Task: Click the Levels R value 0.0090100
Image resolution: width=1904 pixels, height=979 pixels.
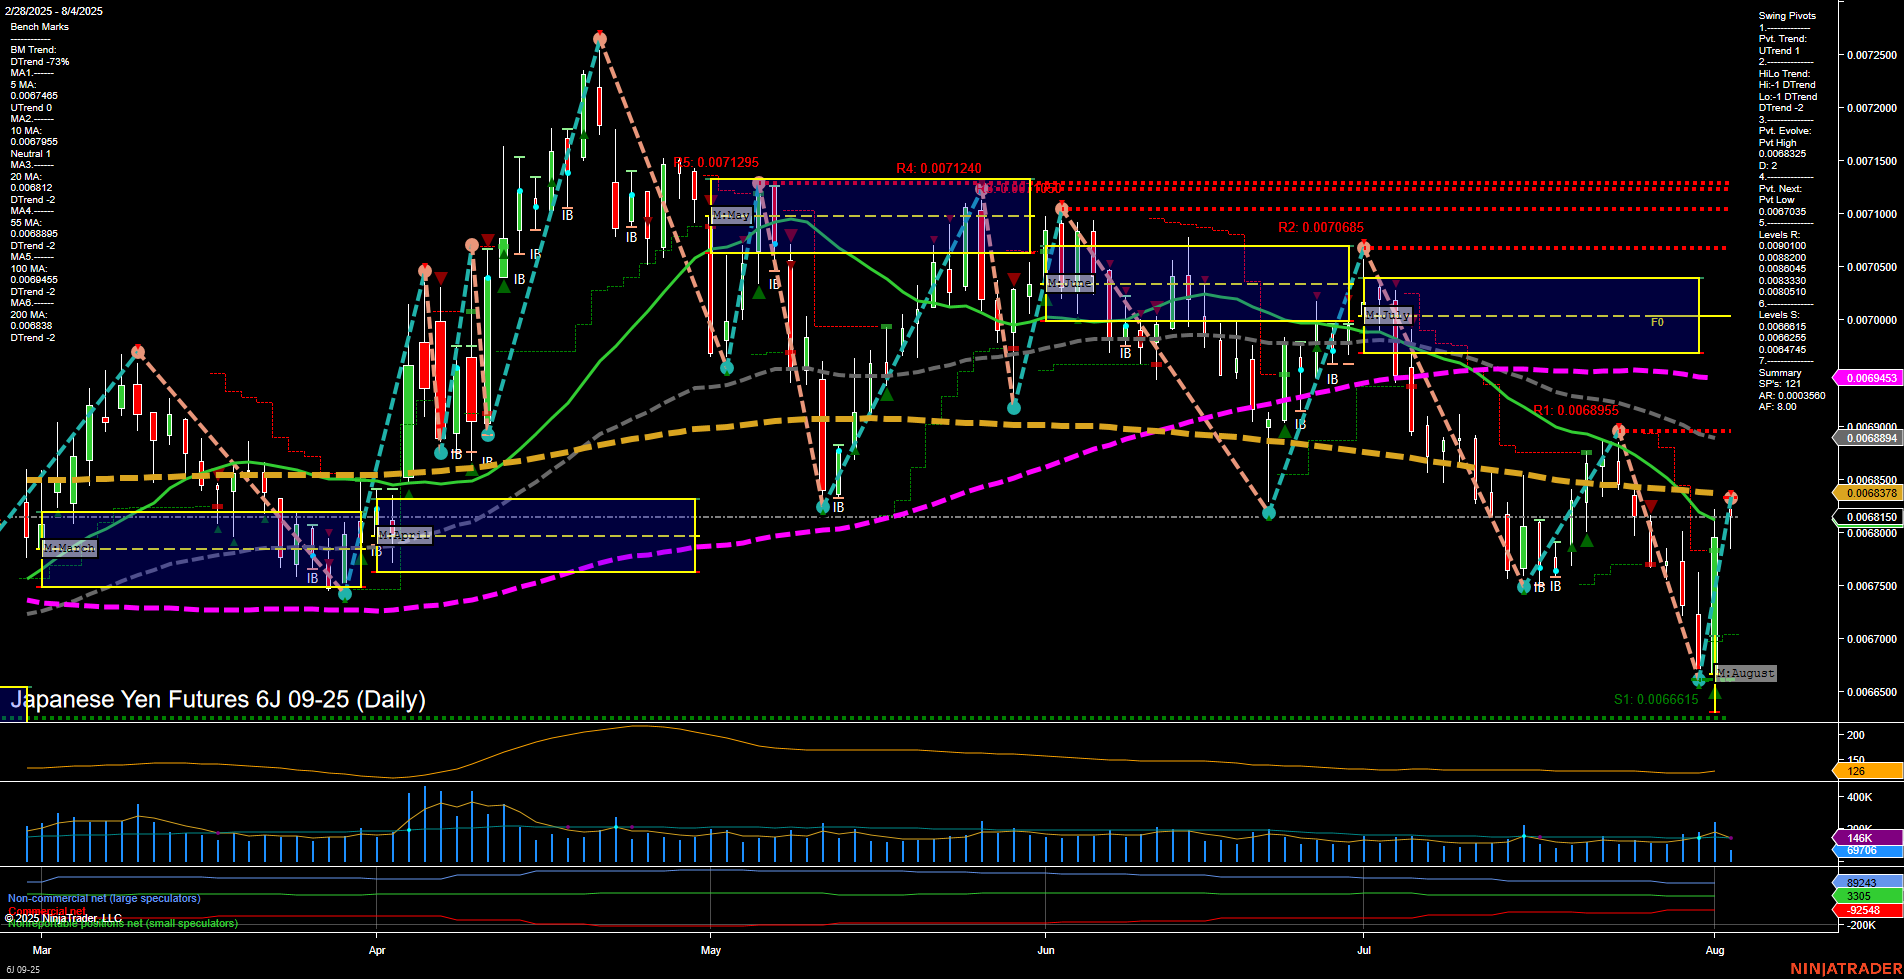Action: 1782,246
